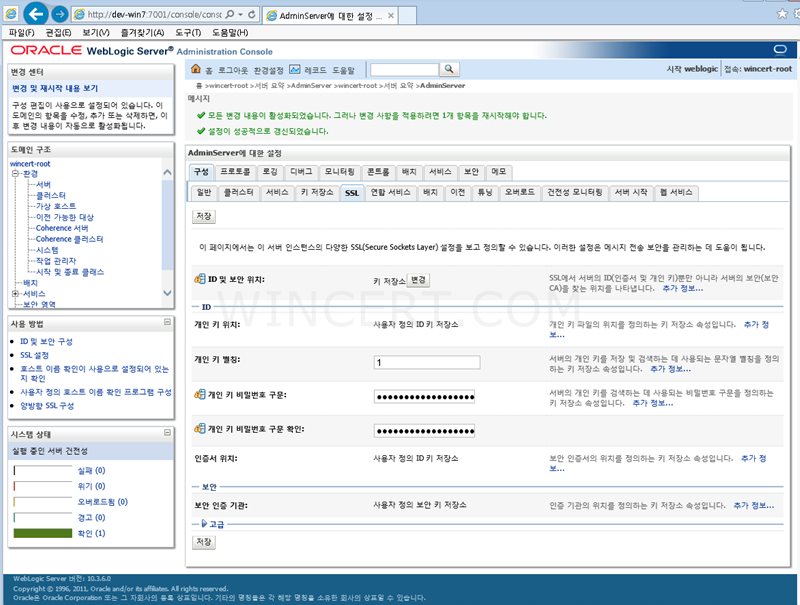Go back with the browser back arrow
The image size is (800, 605).
(35, 14)
